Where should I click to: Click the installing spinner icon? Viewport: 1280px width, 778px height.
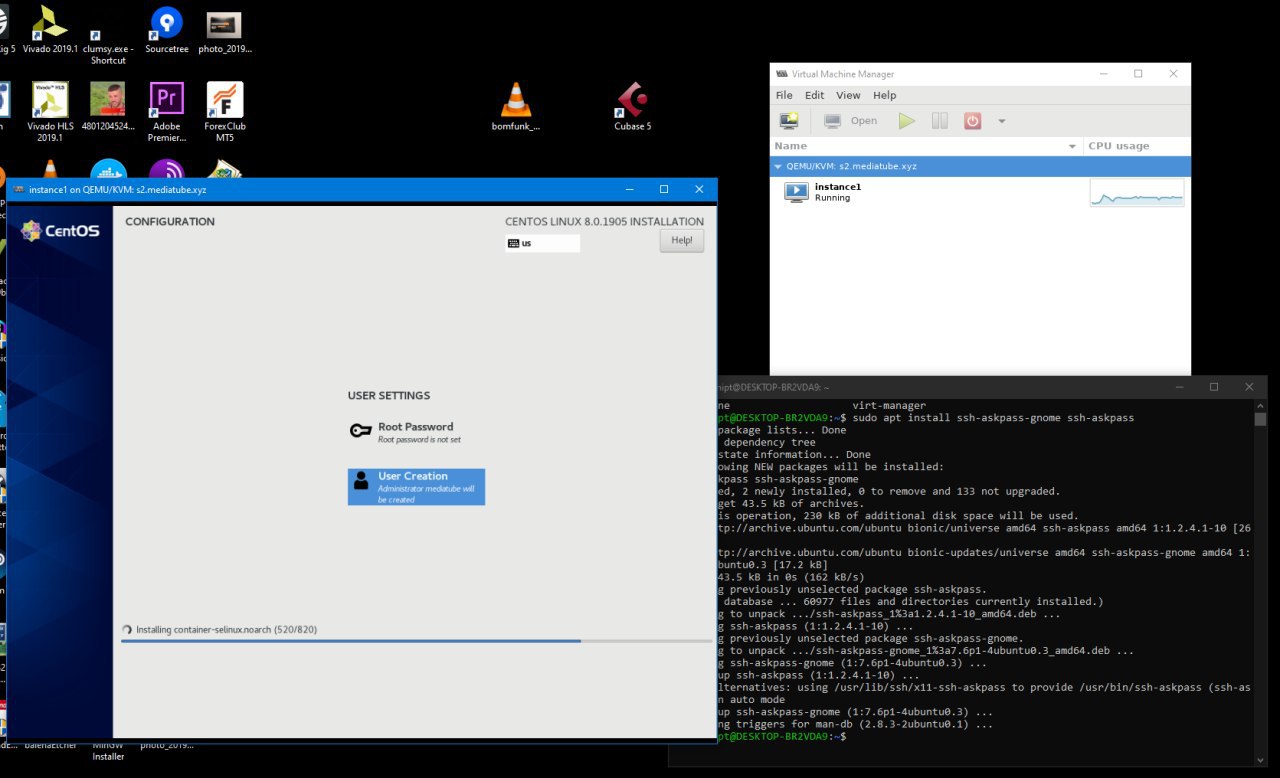[x=126, y=630]
